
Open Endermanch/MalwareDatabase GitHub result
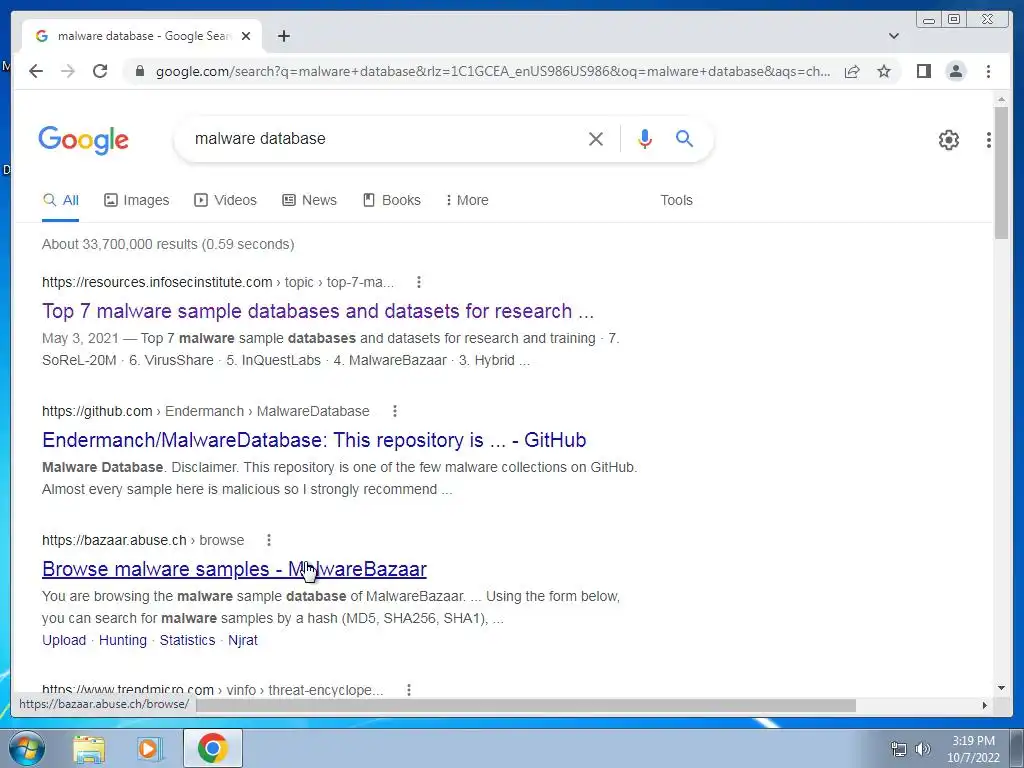coord(314,440)
